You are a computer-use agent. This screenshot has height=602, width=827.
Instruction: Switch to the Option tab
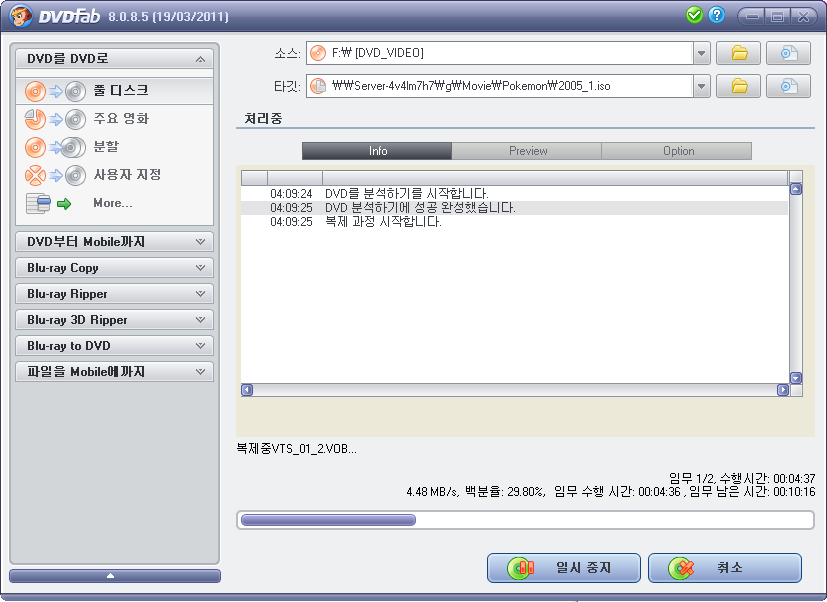tap(677, 151)
